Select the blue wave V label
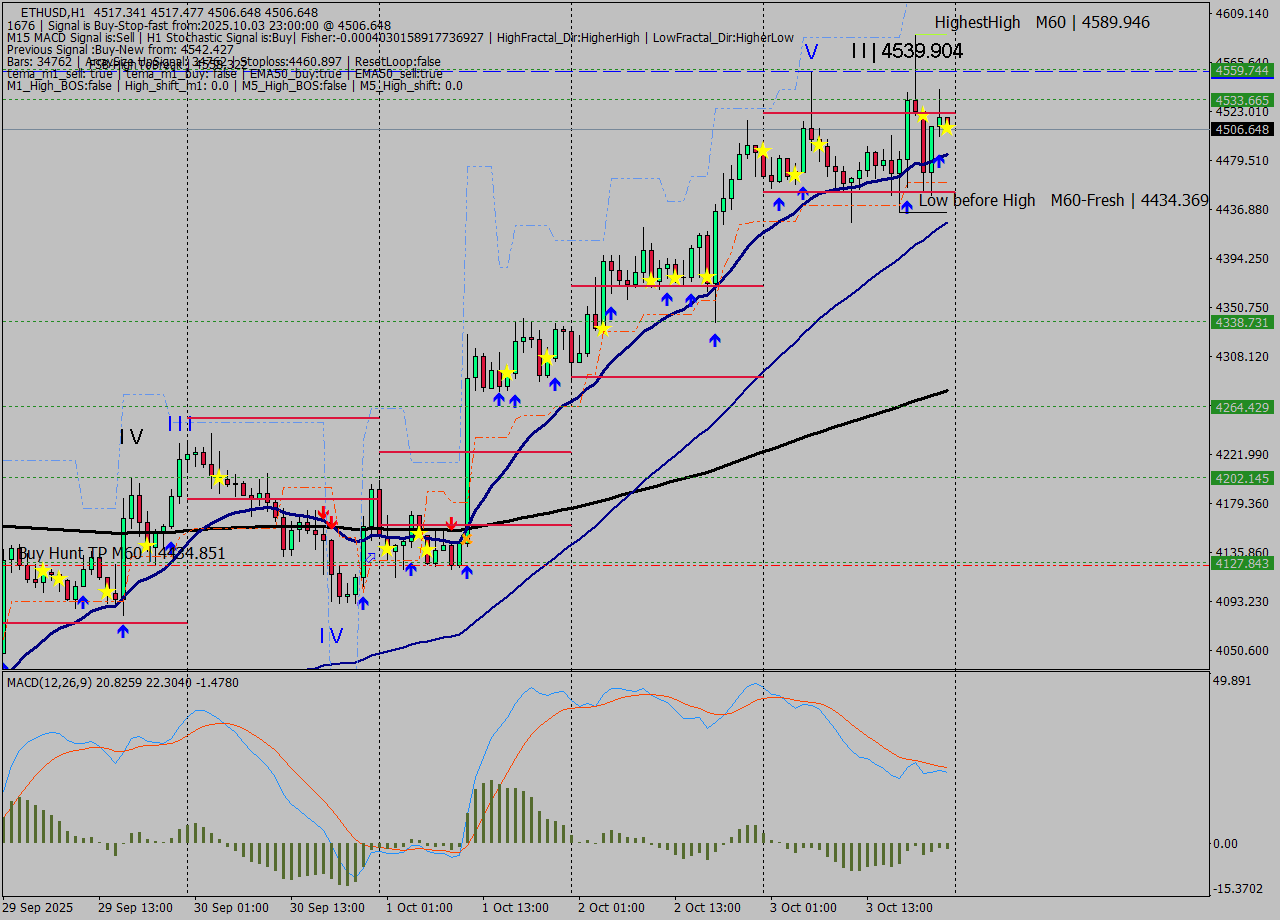1280x920 pixels. tap(812, 52)
